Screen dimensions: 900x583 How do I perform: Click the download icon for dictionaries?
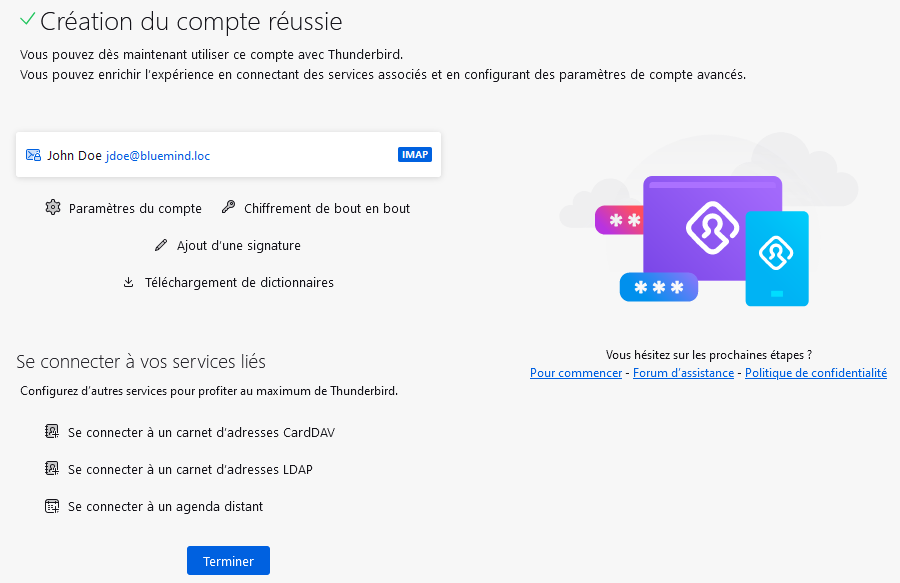[x=128, y=282]
